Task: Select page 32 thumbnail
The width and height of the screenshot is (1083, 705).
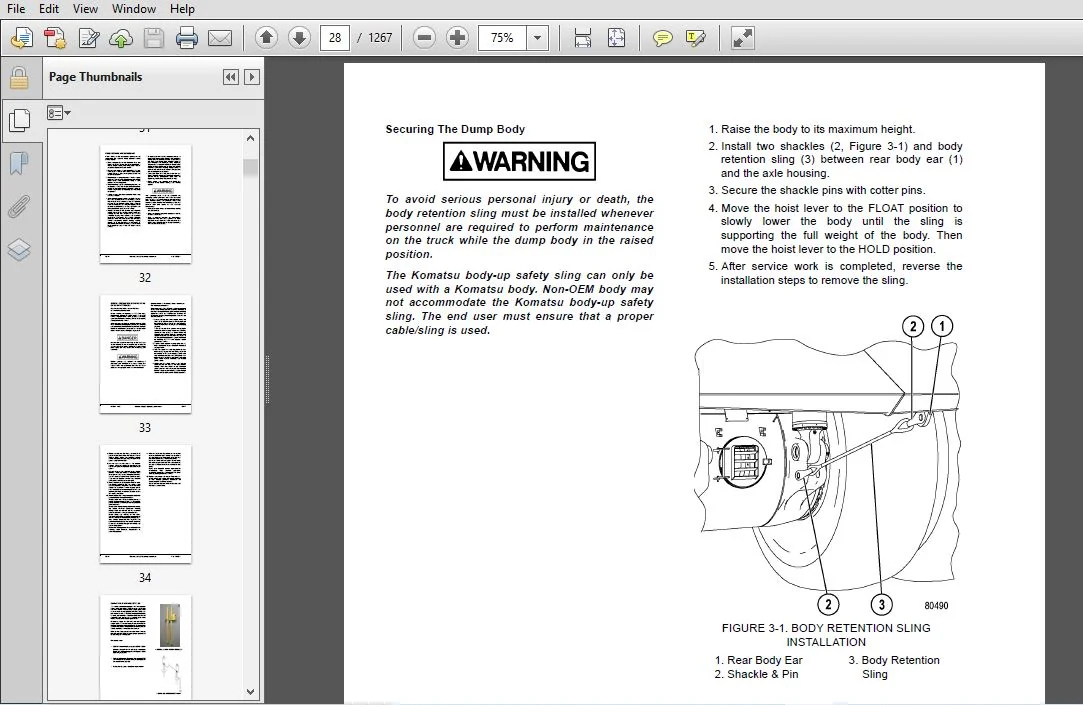Action: [x=145, y=204]
